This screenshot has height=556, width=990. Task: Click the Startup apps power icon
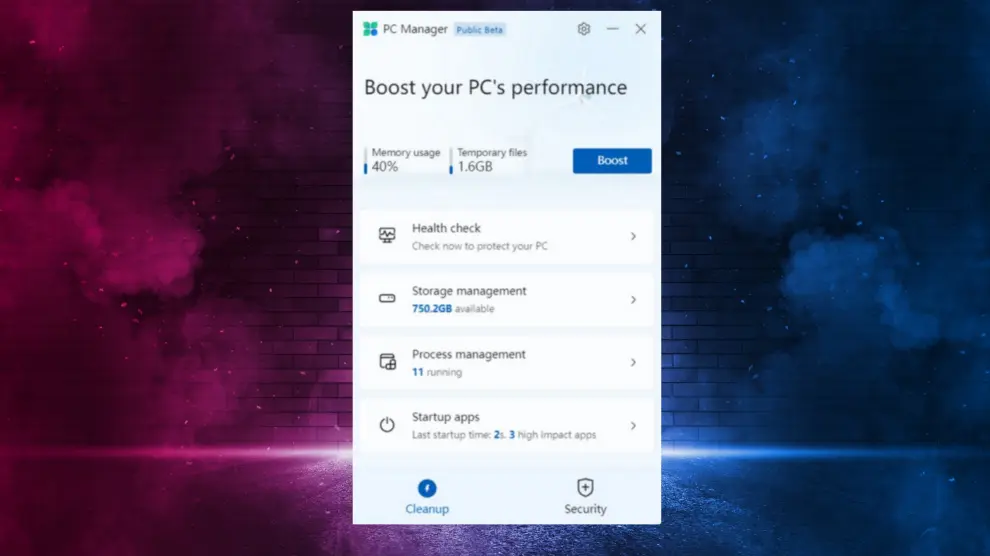(387, 425)
